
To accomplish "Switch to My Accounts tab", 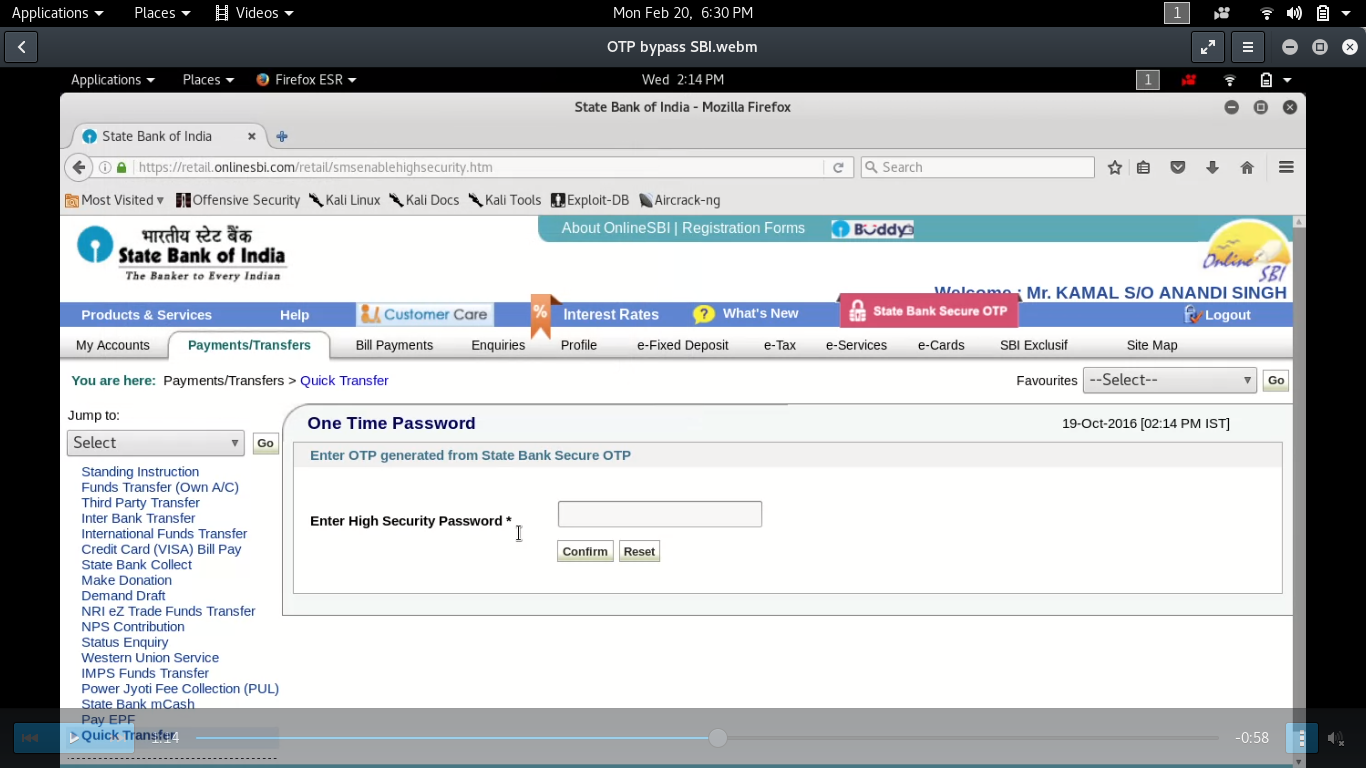I will tap(113, 345).
